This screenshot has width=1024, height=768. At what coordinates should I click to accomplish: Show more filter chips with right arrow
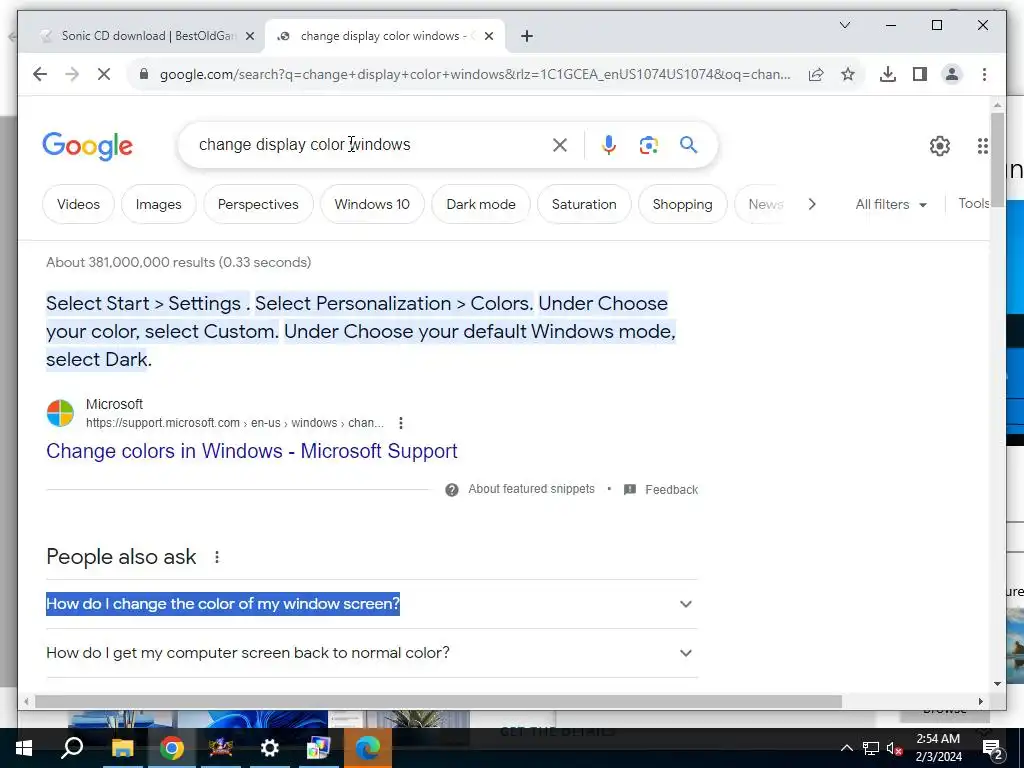pos(812,204)
